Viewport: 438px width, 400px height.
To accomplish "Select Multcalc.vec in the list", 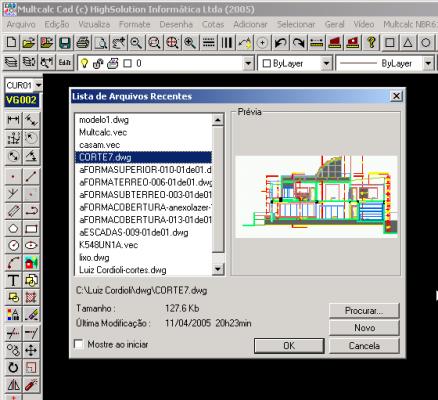I will point(144,132).
